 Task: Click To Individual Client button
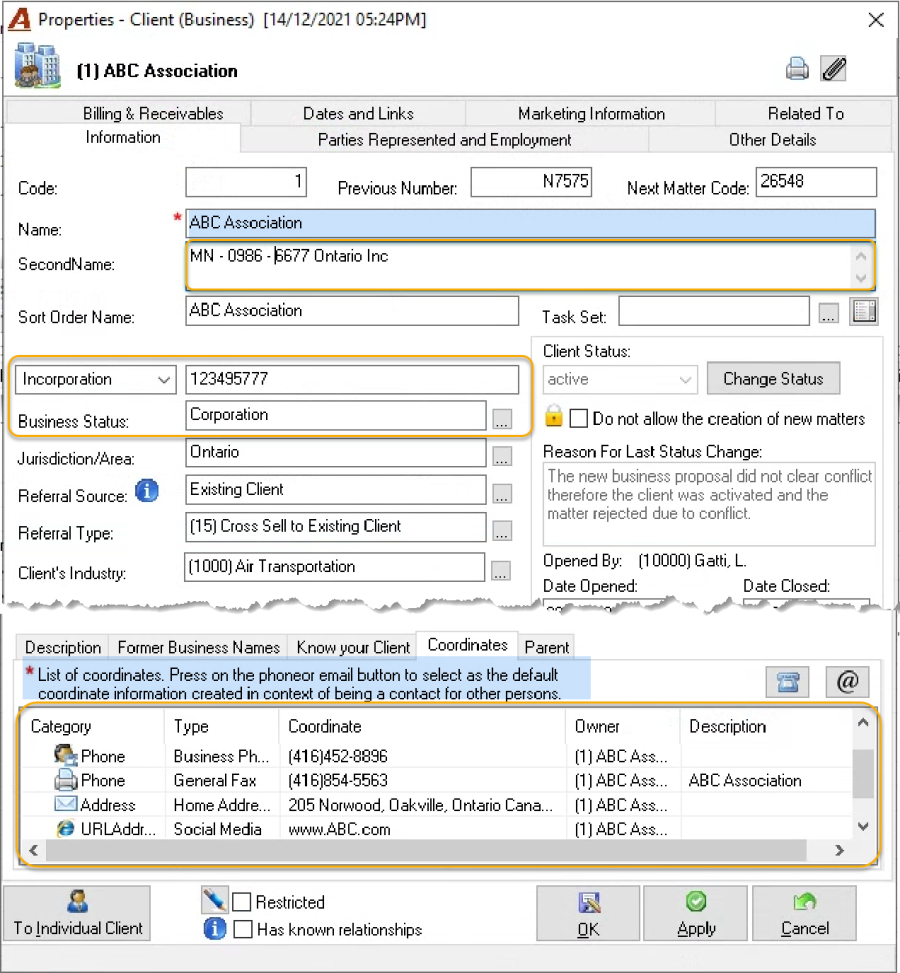point(78,913)
